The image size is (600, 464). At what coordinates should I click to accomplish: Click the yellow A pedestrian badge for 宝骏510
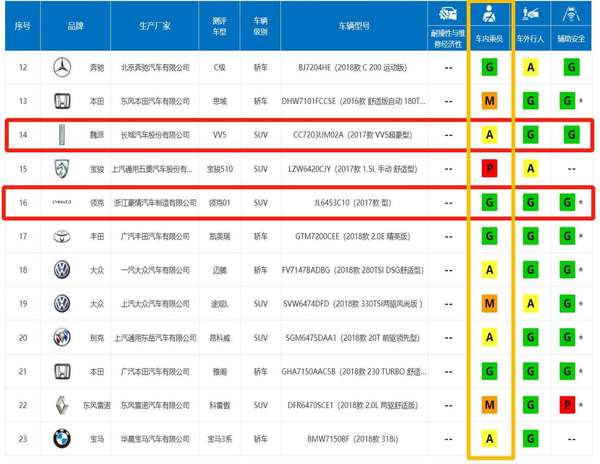(x=530, y=168)
